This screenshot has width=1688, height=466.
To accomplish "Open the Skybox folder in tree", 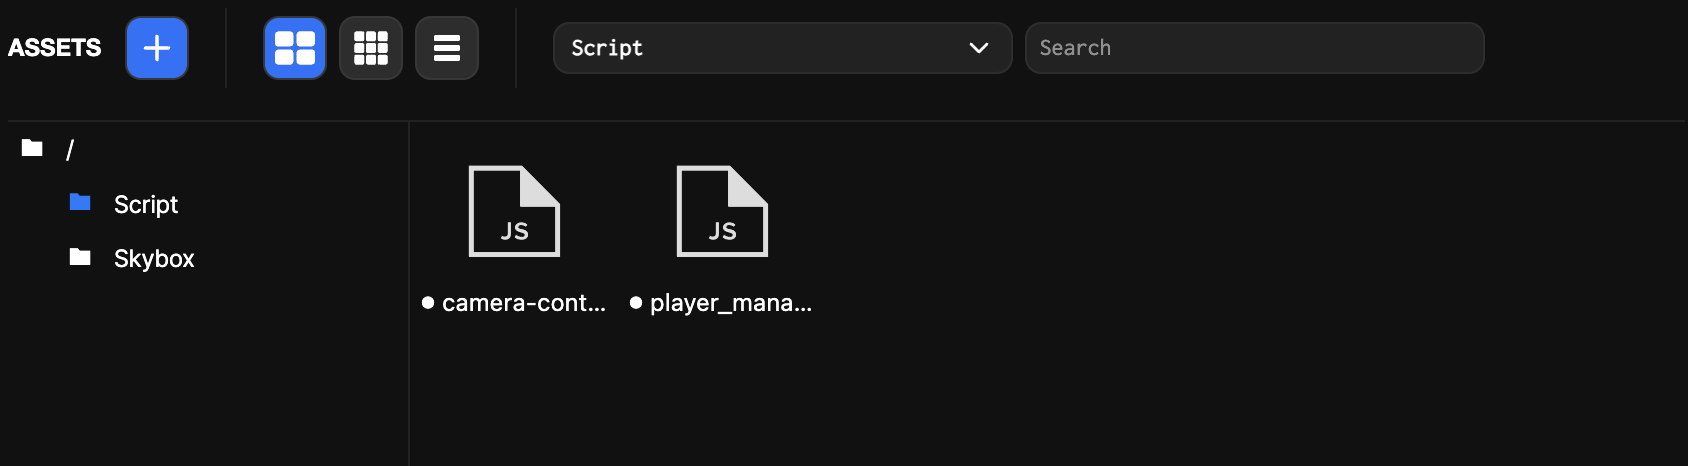I will (154, 259).
